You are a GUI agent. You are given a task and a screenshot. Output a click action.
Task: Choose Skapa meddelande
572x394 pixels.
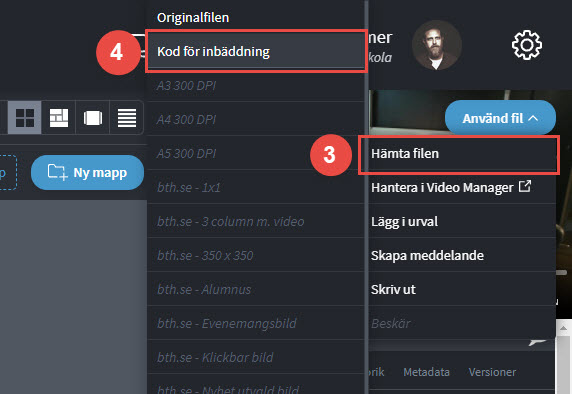point(462,255)
